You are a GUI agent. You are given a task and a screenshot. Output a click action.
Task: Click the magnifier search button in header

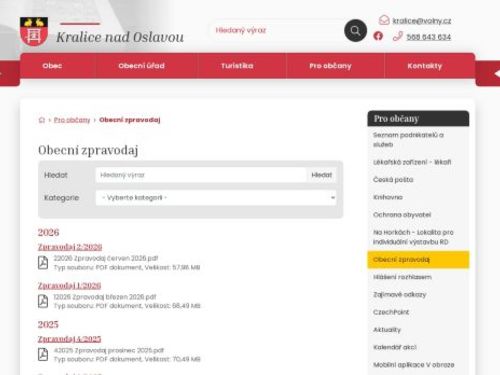point(355,30)
